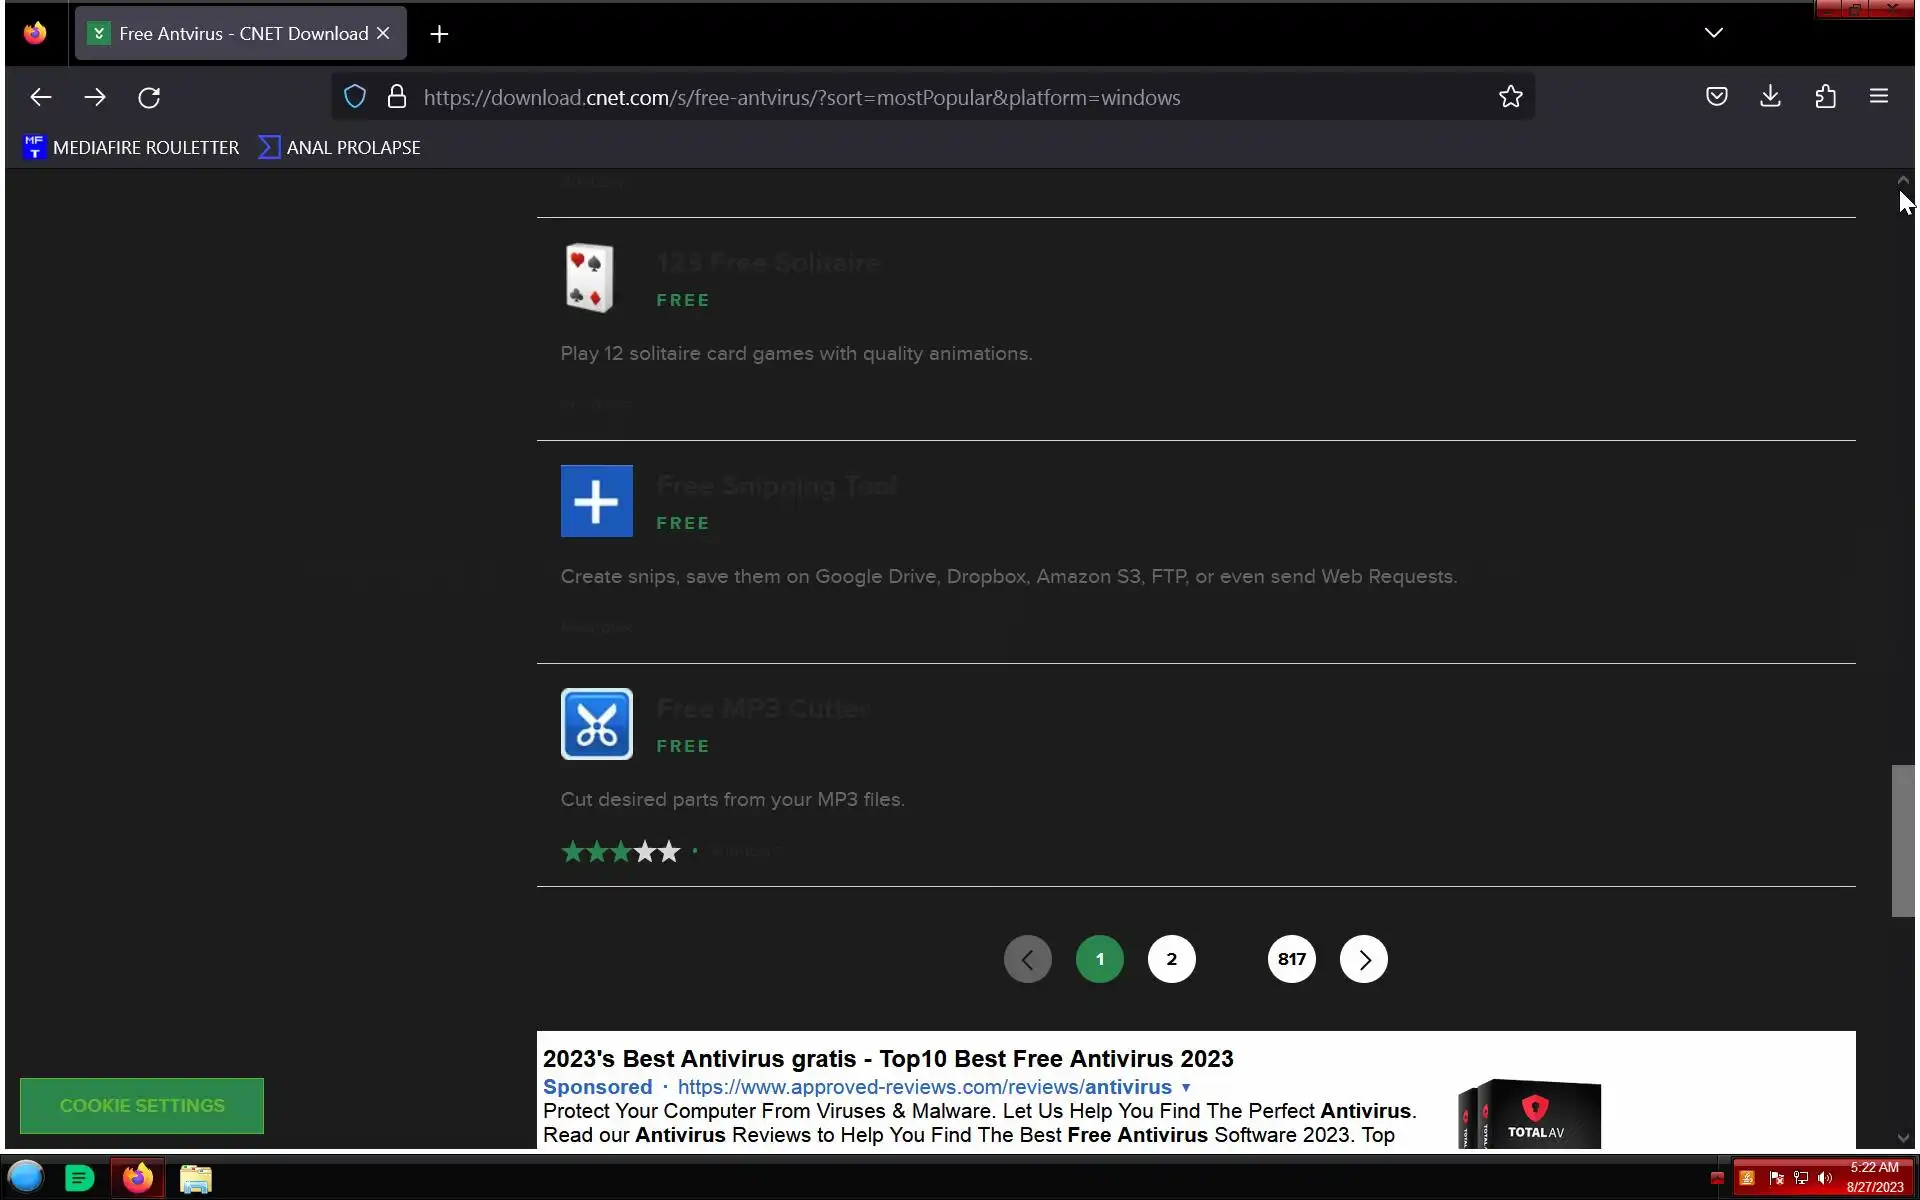The image size is (1920, 1200).
Task: Bookmark this page with the star icon
Action: (1510, 97)
